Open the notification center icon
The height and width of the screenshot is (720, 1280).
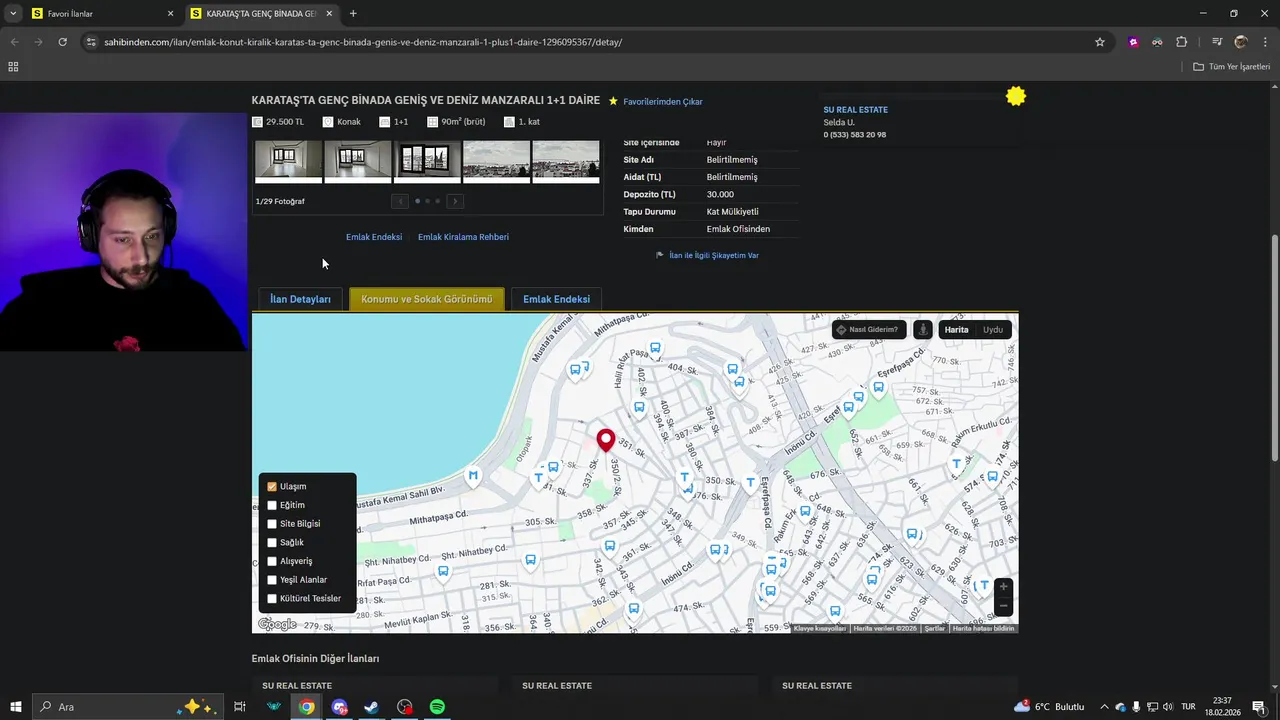1258,707
